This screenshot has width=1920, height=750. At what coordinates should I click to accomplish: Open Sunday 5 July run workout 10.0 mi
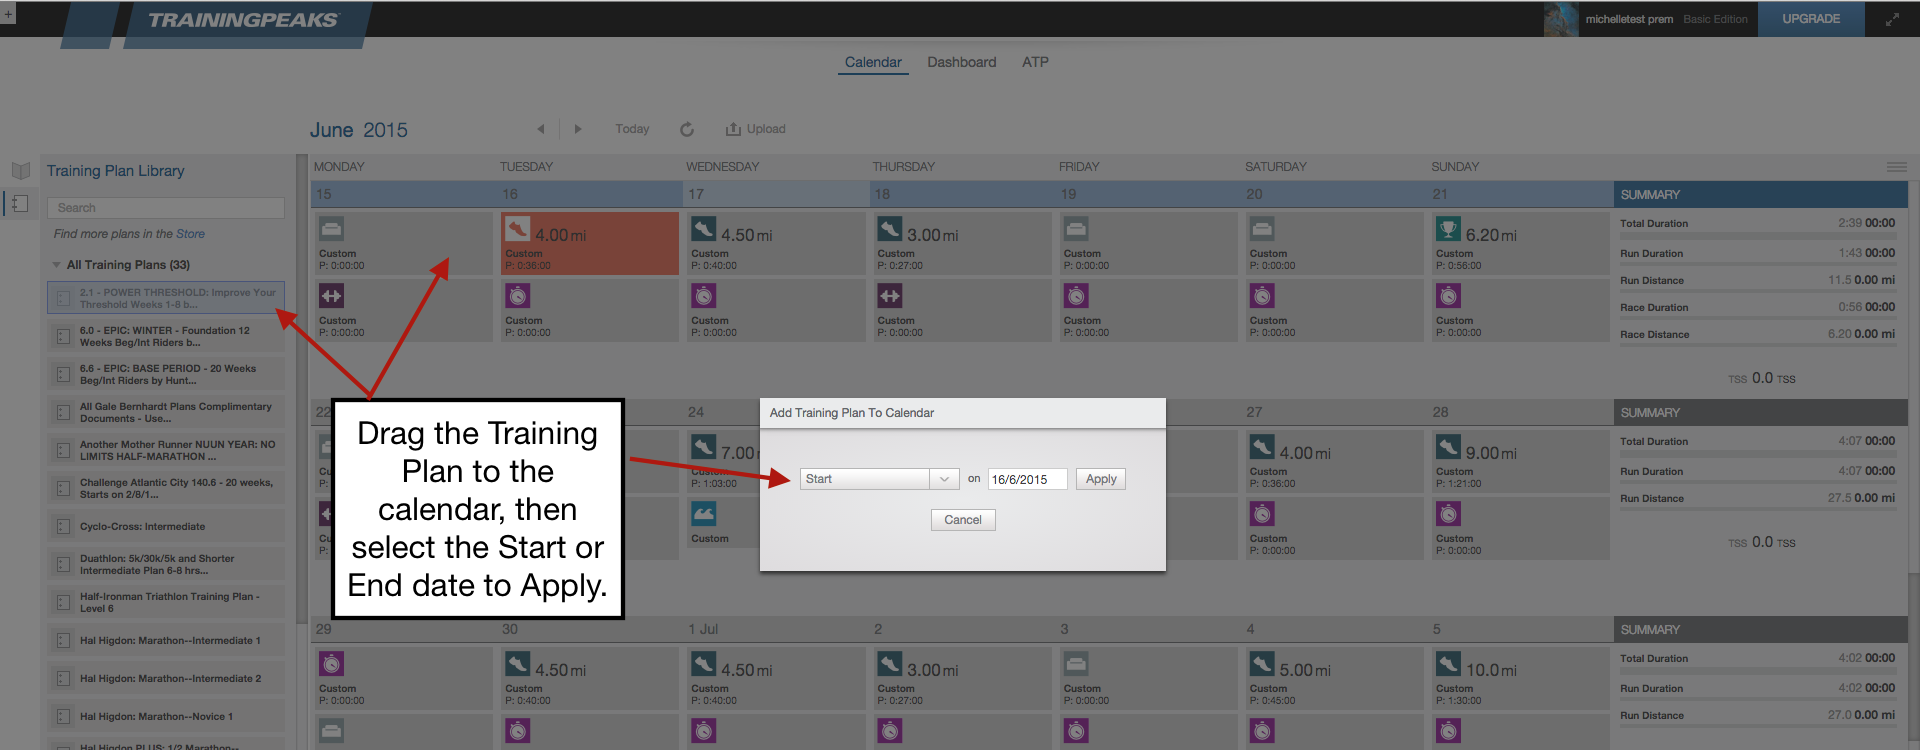1521,678
